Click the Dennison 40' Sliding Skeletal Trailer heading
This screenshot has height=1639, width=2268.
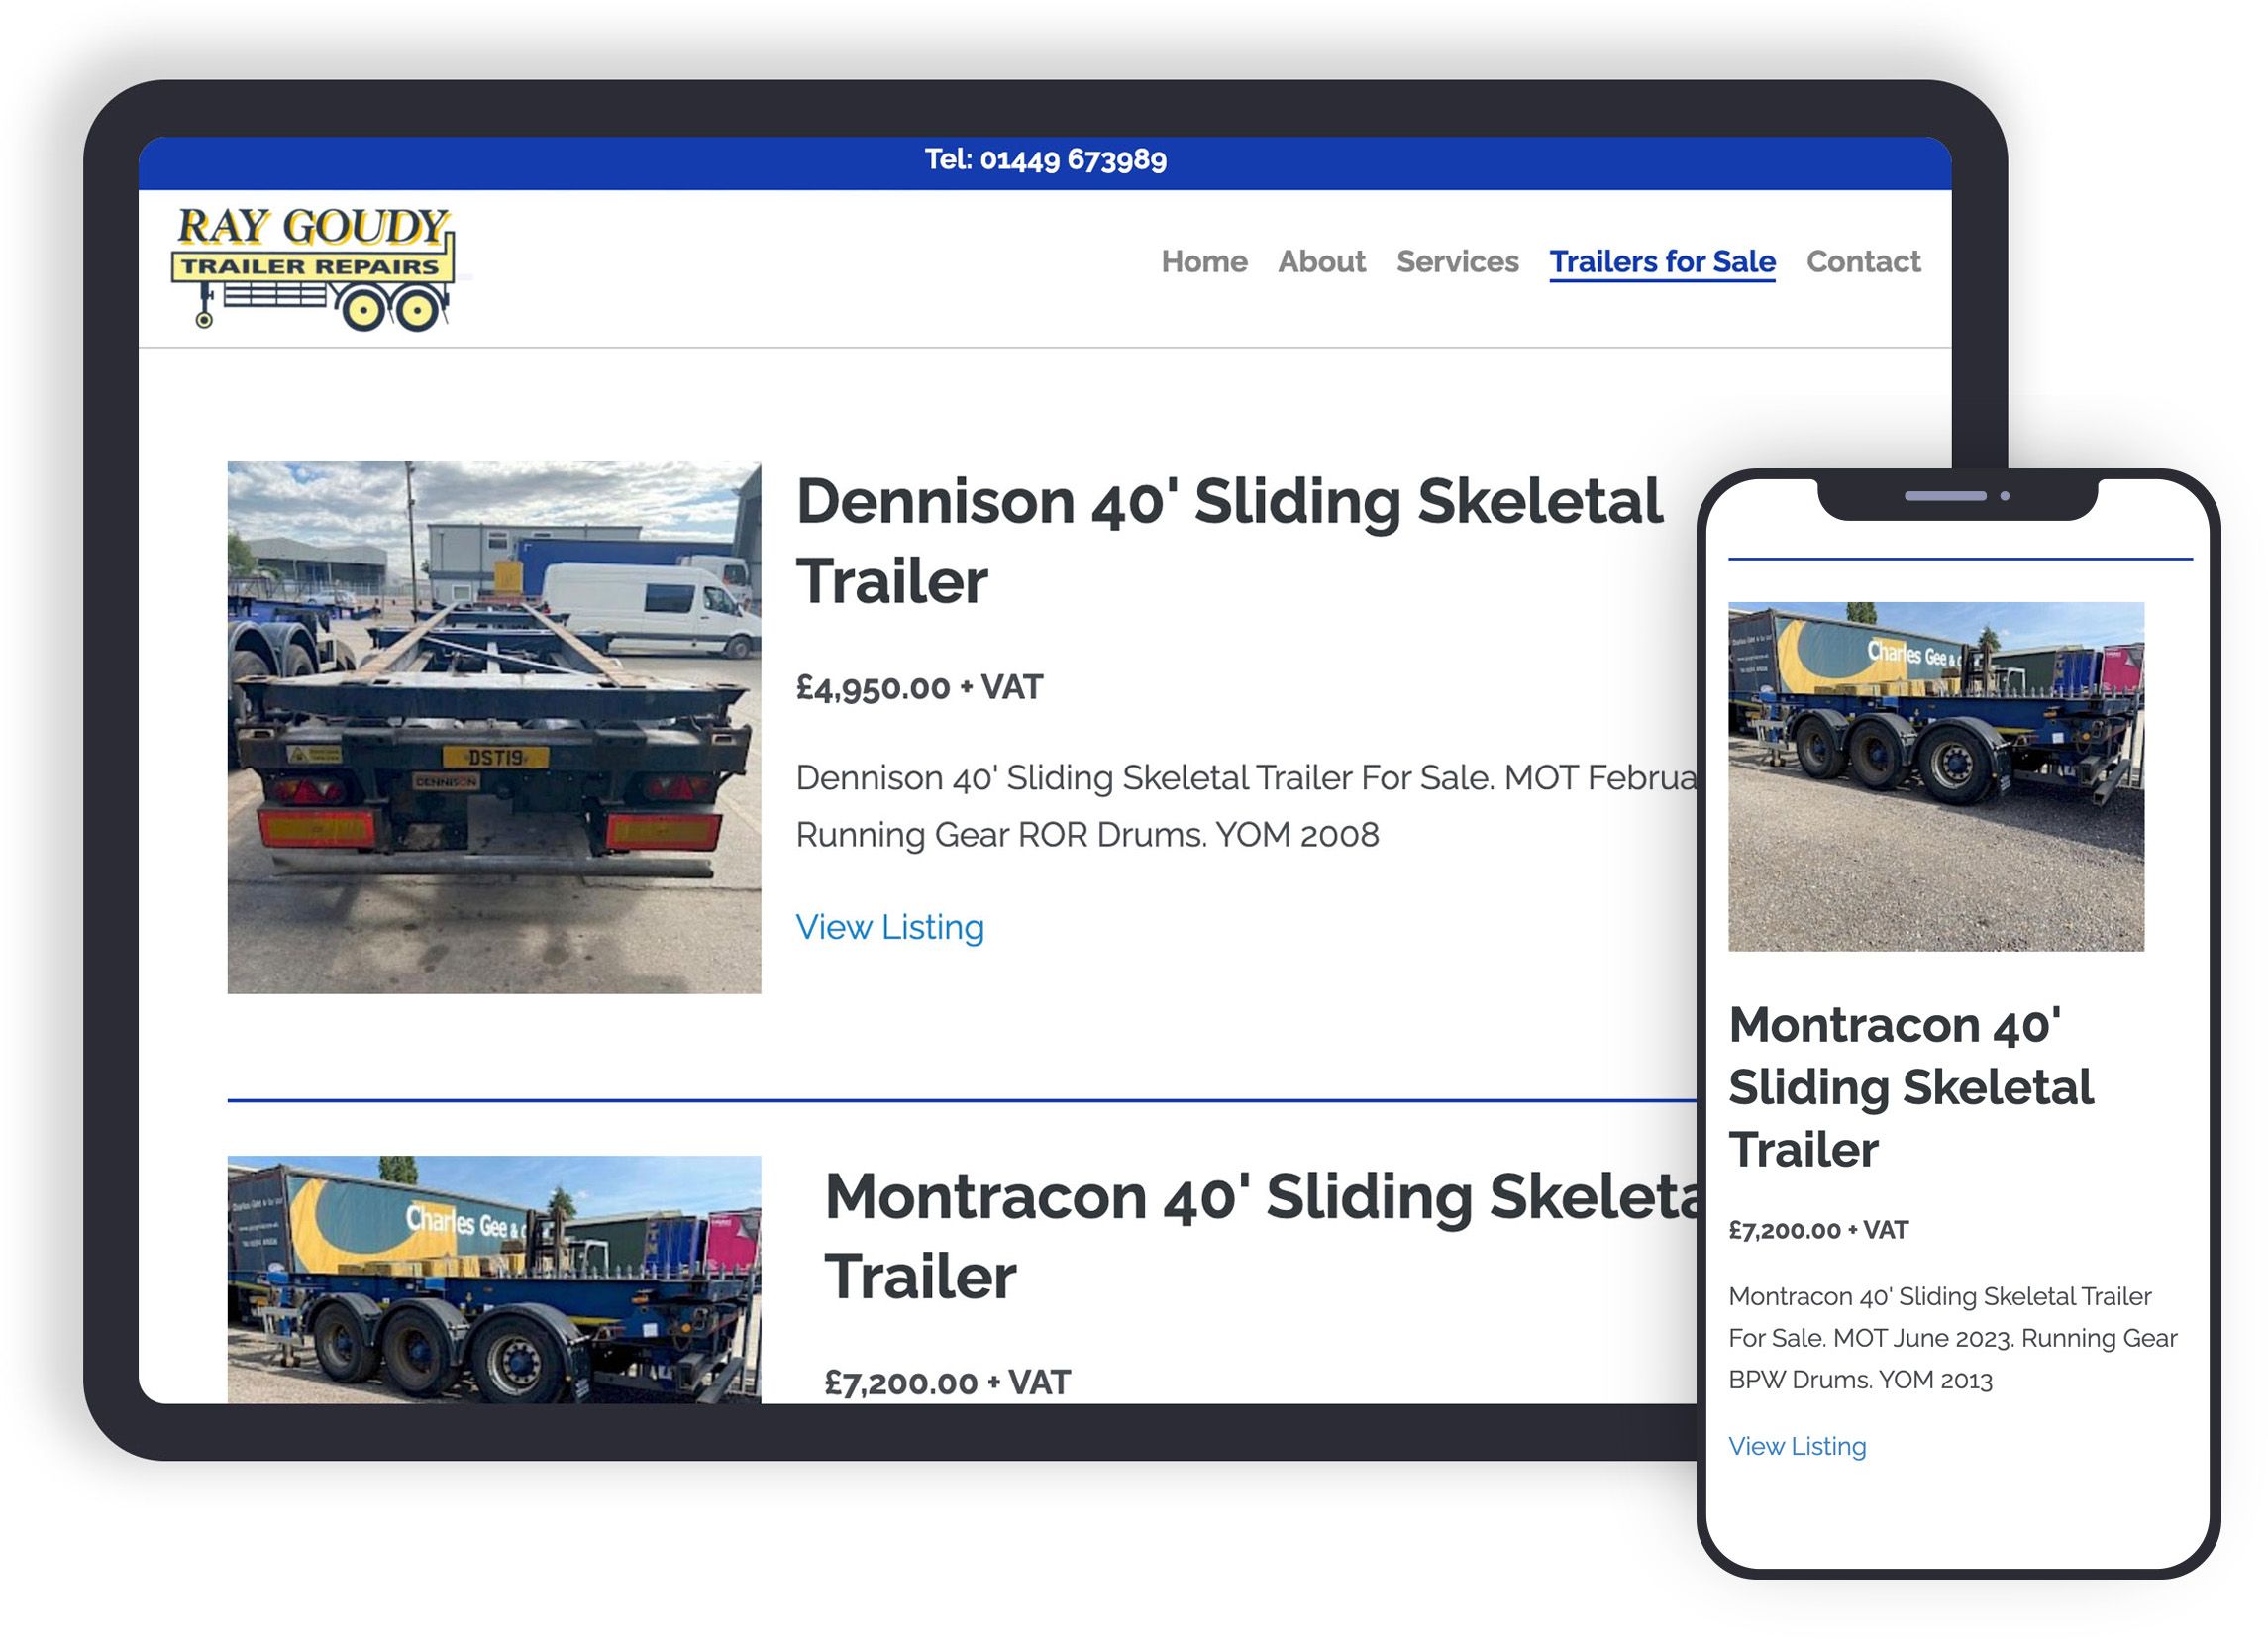tap(1228, 541)
